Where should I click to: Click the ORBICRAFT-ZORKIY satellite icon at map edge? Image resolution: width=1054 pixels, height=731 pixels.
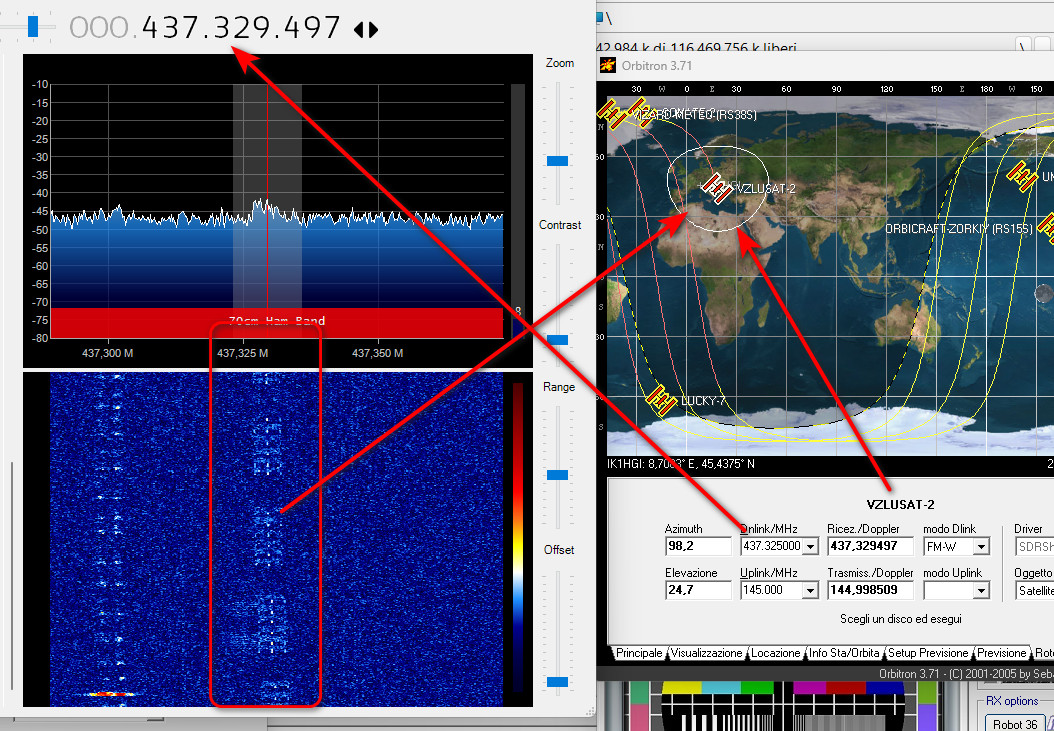pos(1048,227)
